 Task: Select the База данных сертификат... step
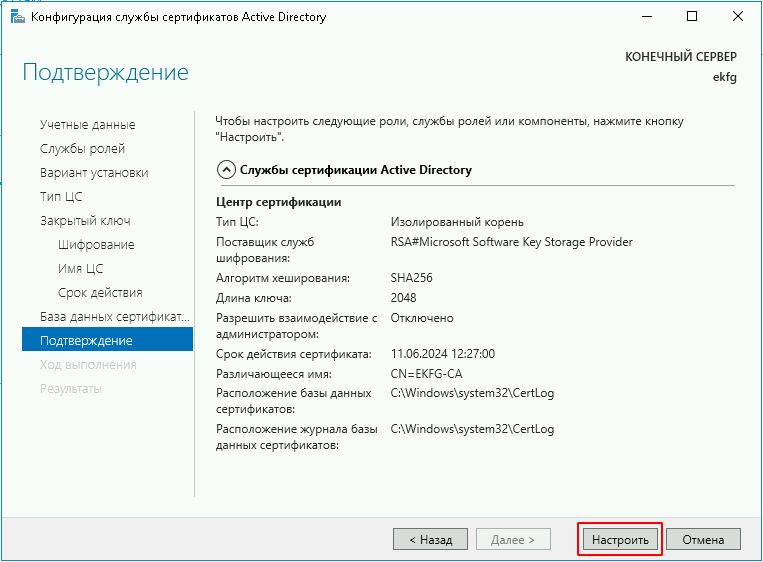114,317
